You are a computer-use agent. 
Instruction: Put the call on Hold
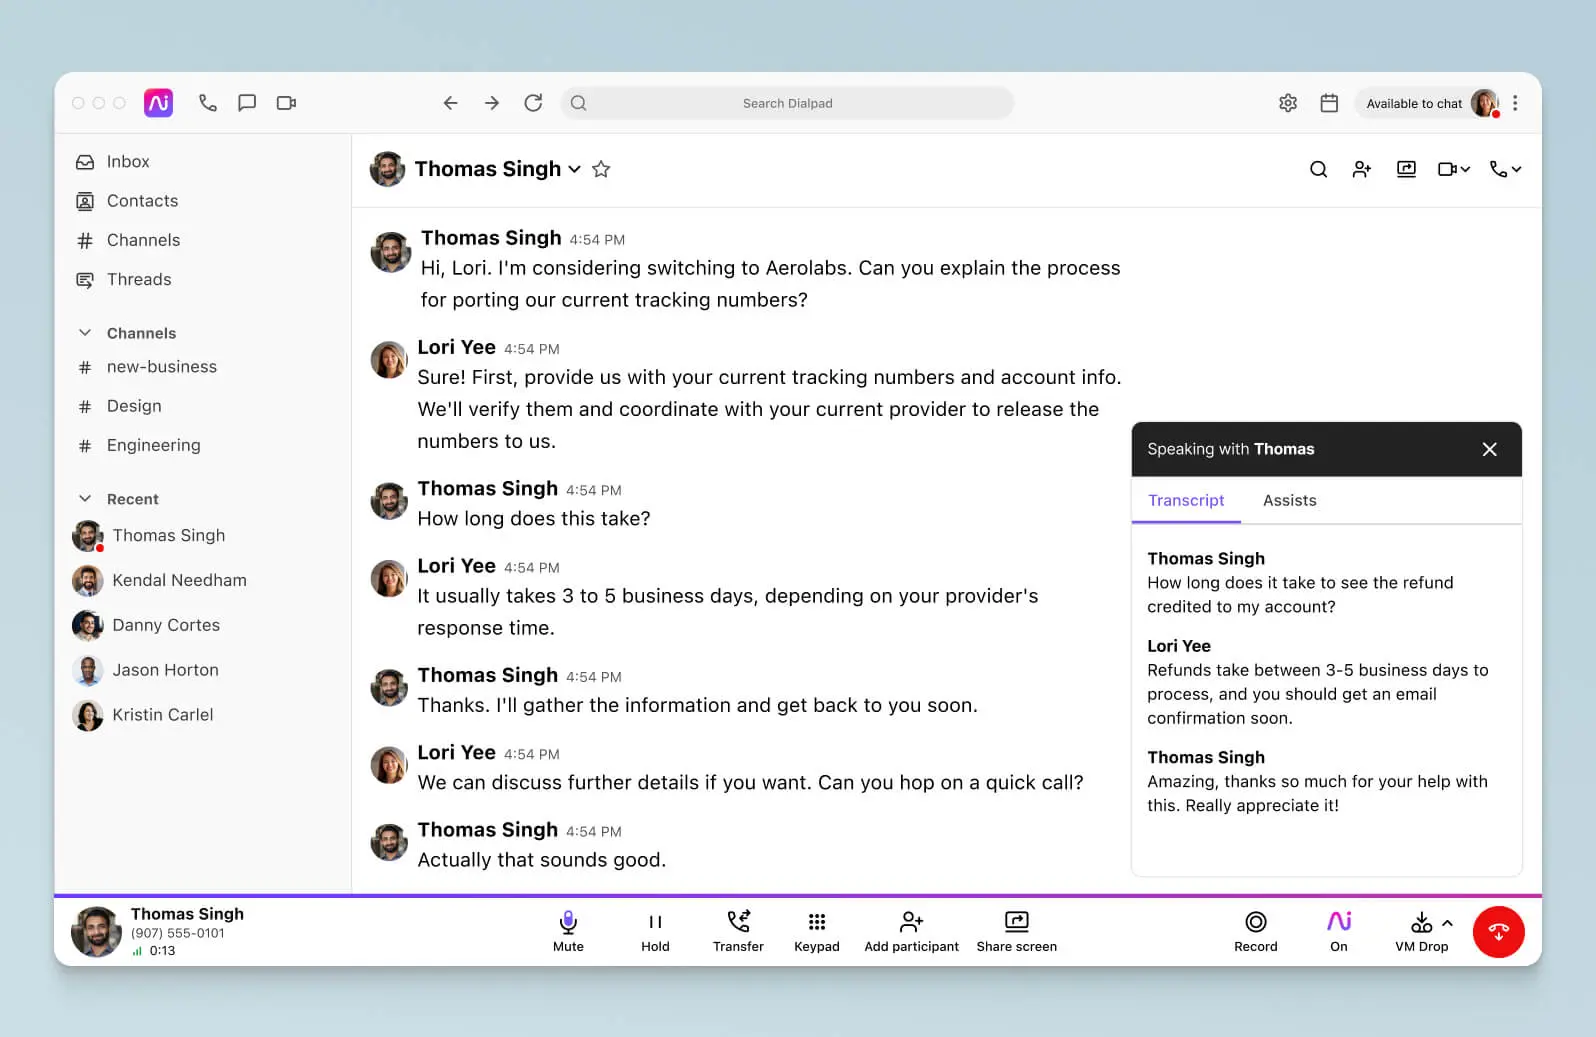(655, 931)
